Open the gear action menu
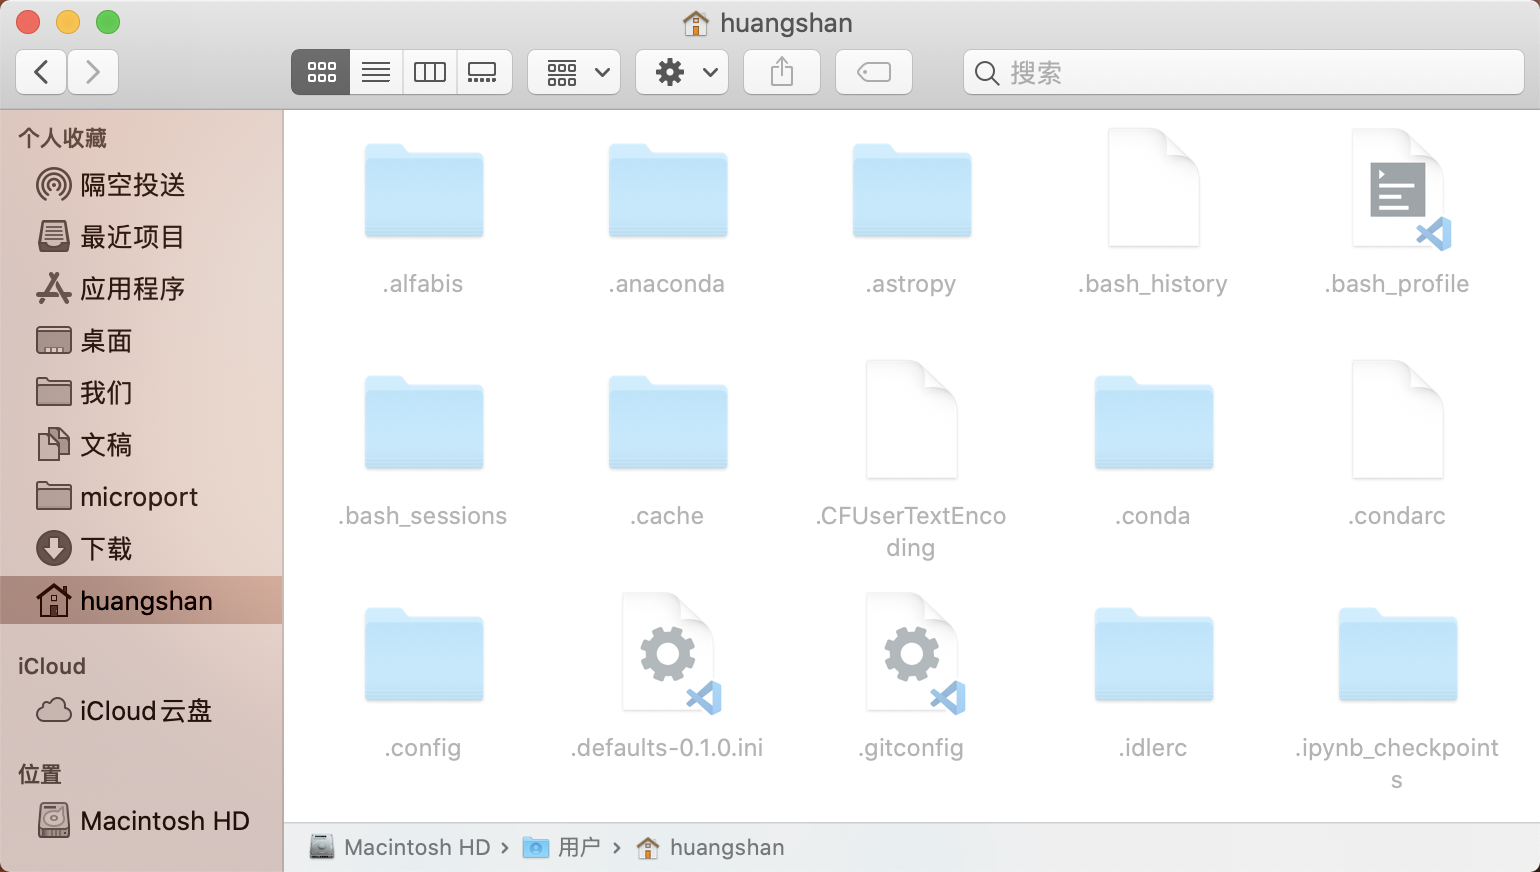Image resolution: width=1540 pixels, height=872 pixels. (x=682, y=72)
